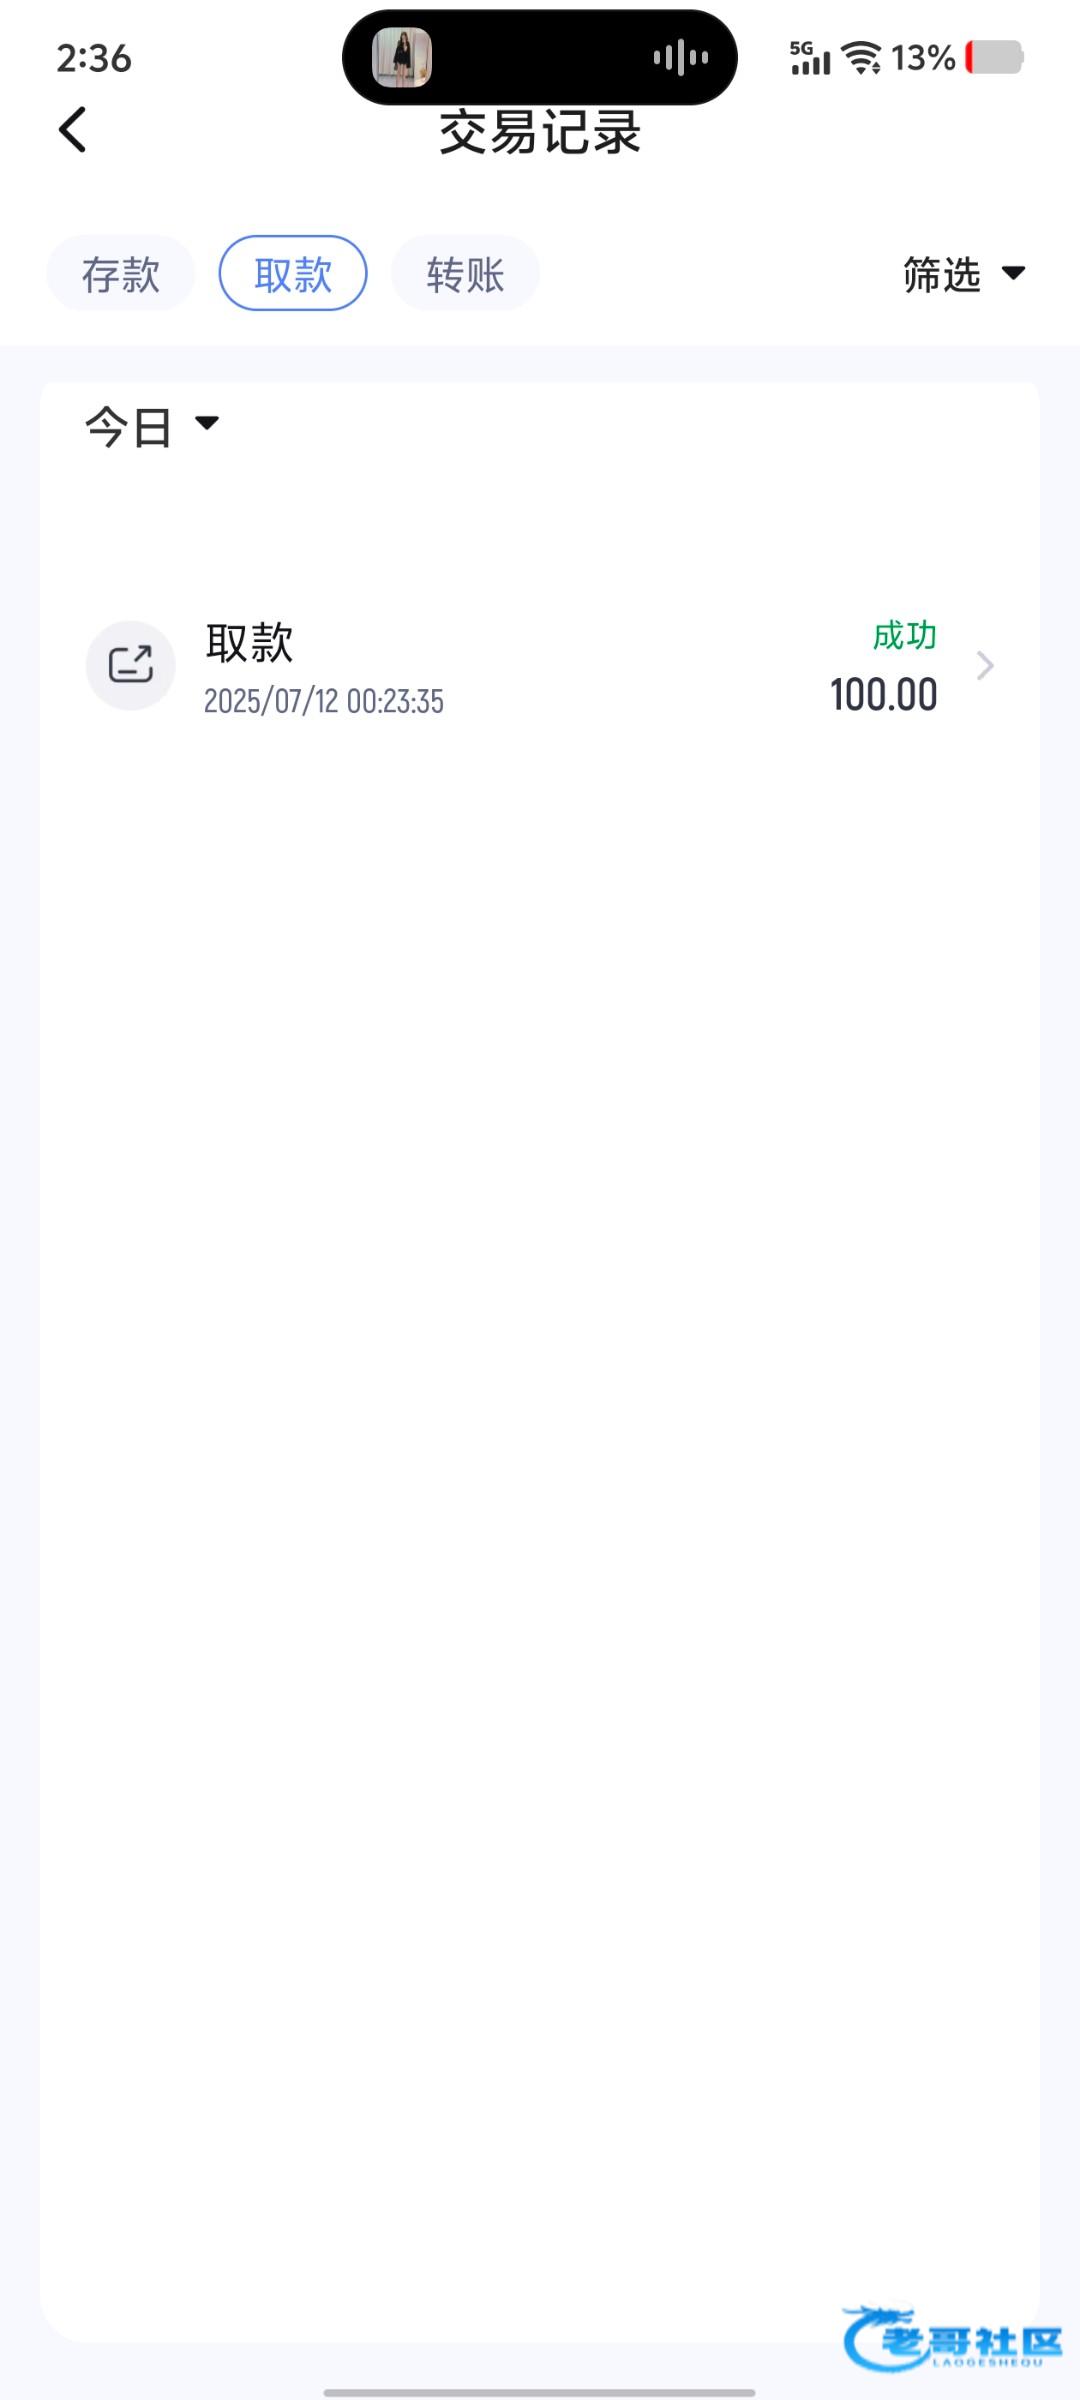Screen dimensions: 1080x2400
Task: Tap the audio waveform indicator
Action: 681,58
